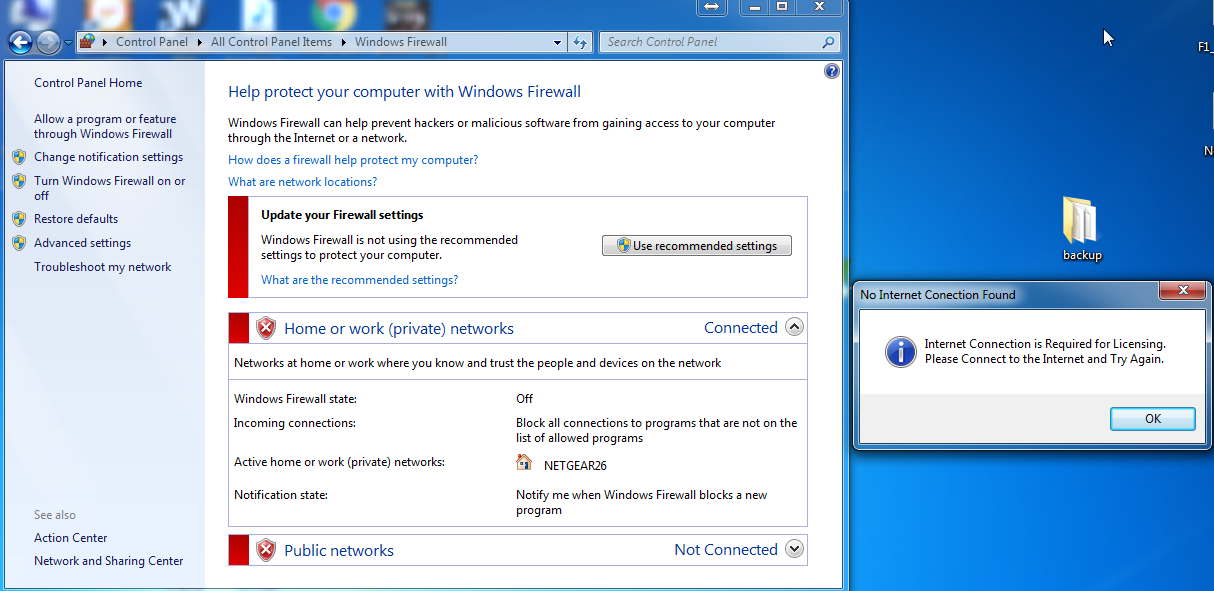Click the Off value for Windows Firewall state
The image size is (1214, 591).
[525, 399]
